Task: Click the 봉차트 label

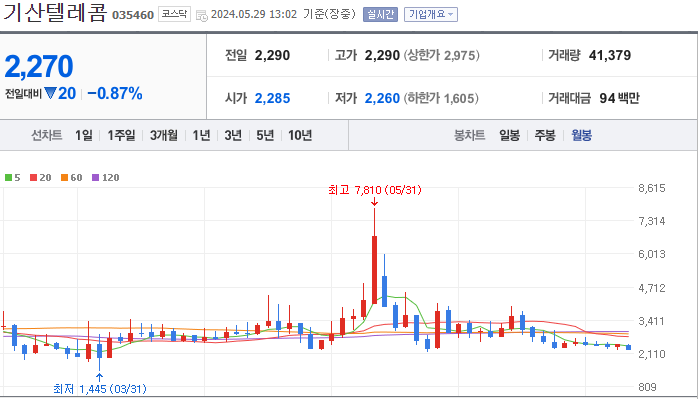Action: (469, 135)
